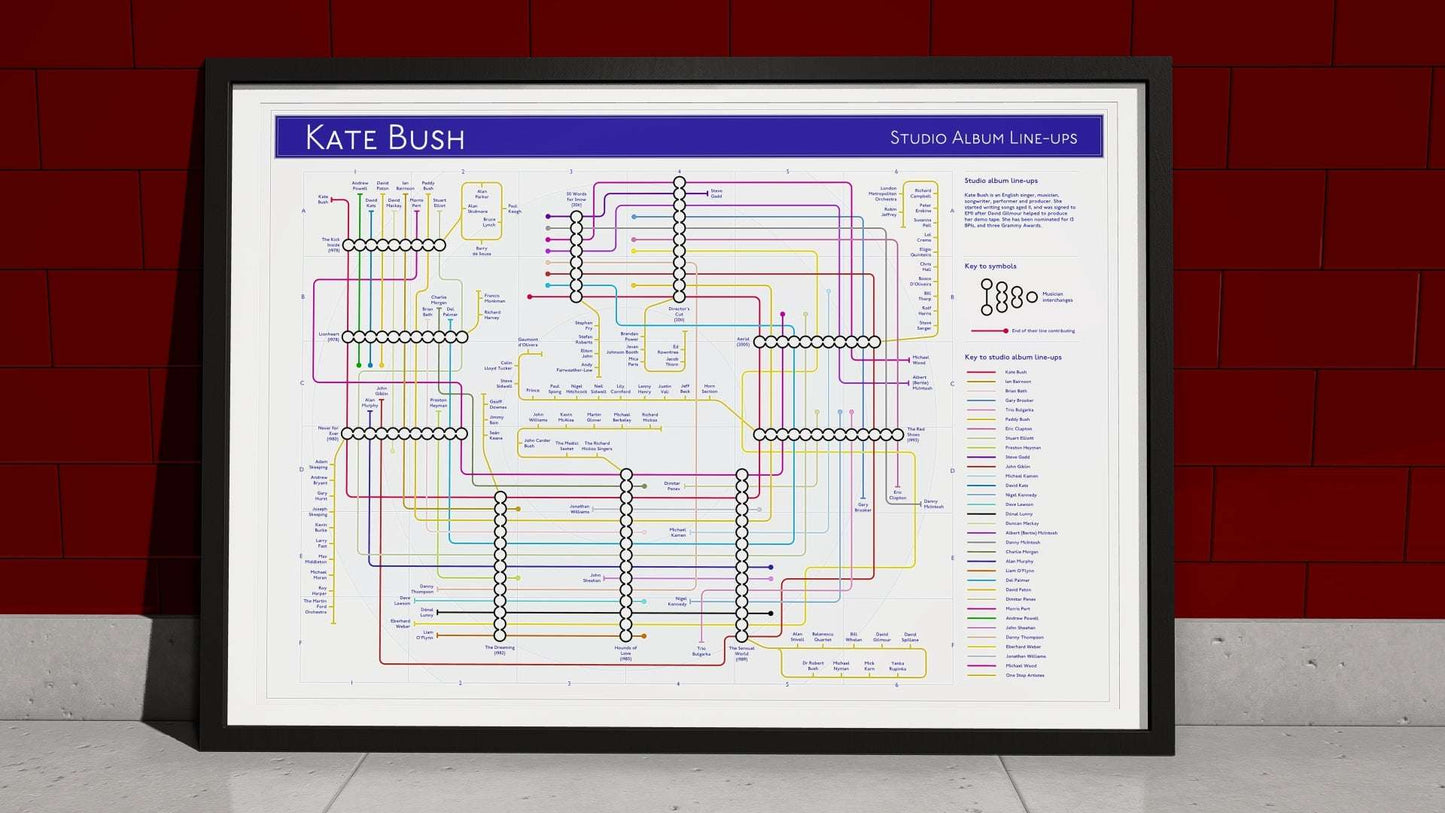Click the "Michael Nyman" name
Viewport: 1445px width, 813px height.
click(x=841, y=665)
